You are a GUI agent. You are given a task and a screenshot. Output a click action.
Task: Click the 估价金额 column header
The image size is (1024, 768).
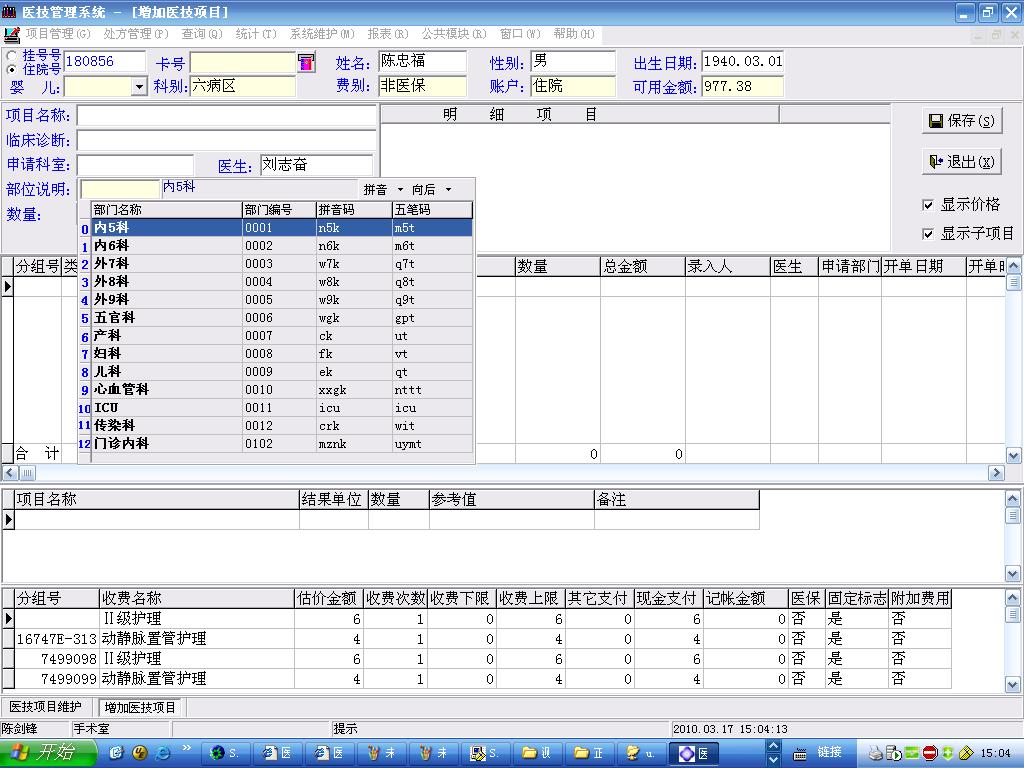[x=328, y=598]
